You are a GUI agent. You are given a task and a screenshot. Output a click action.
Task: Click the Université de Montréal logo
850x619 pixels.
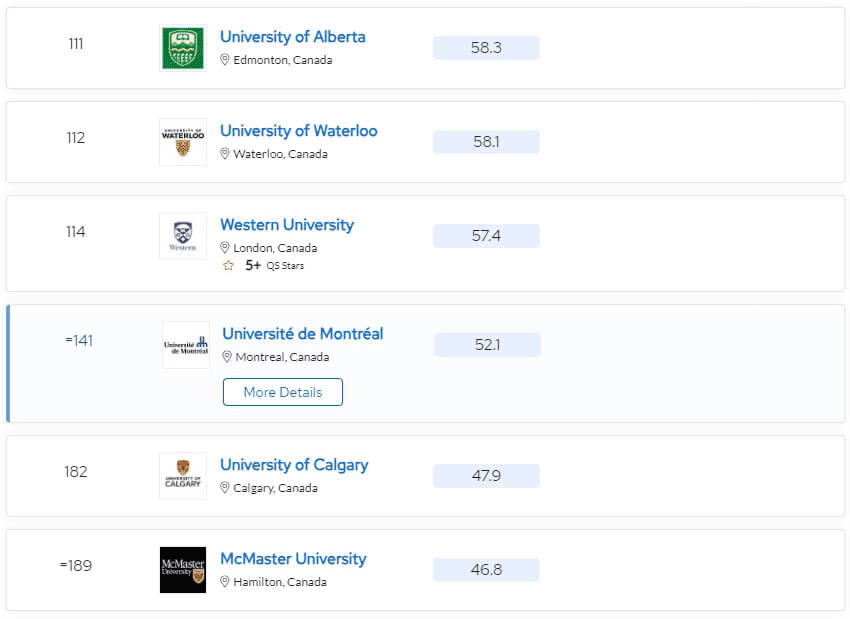pyautogui.click(x=186, y=345)
